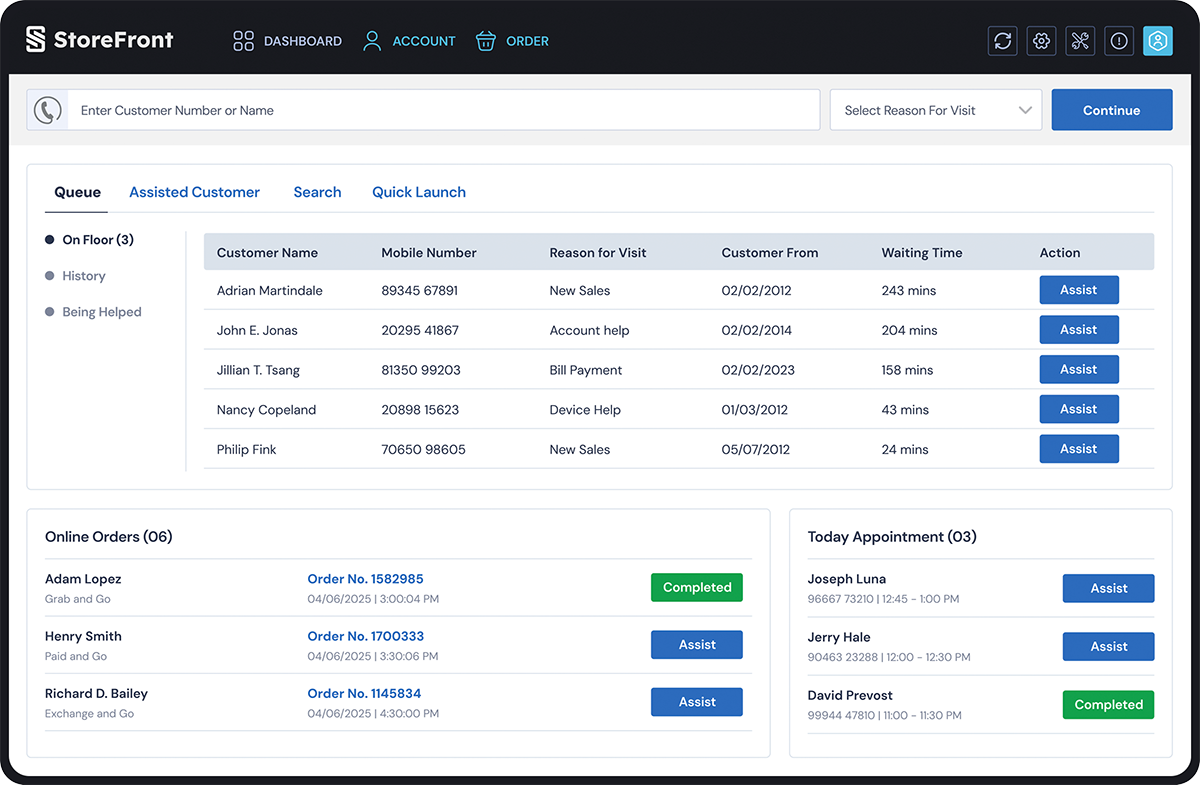
Task: Click the phone icon beside the customer field
Action: pyautogui.click(x=47, y=110)
